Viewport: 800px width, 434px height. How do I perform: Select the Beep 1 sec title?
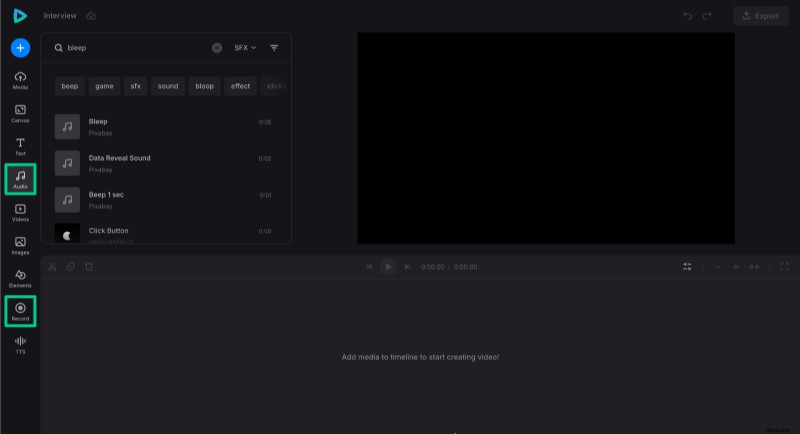click(x=106, y=195)
